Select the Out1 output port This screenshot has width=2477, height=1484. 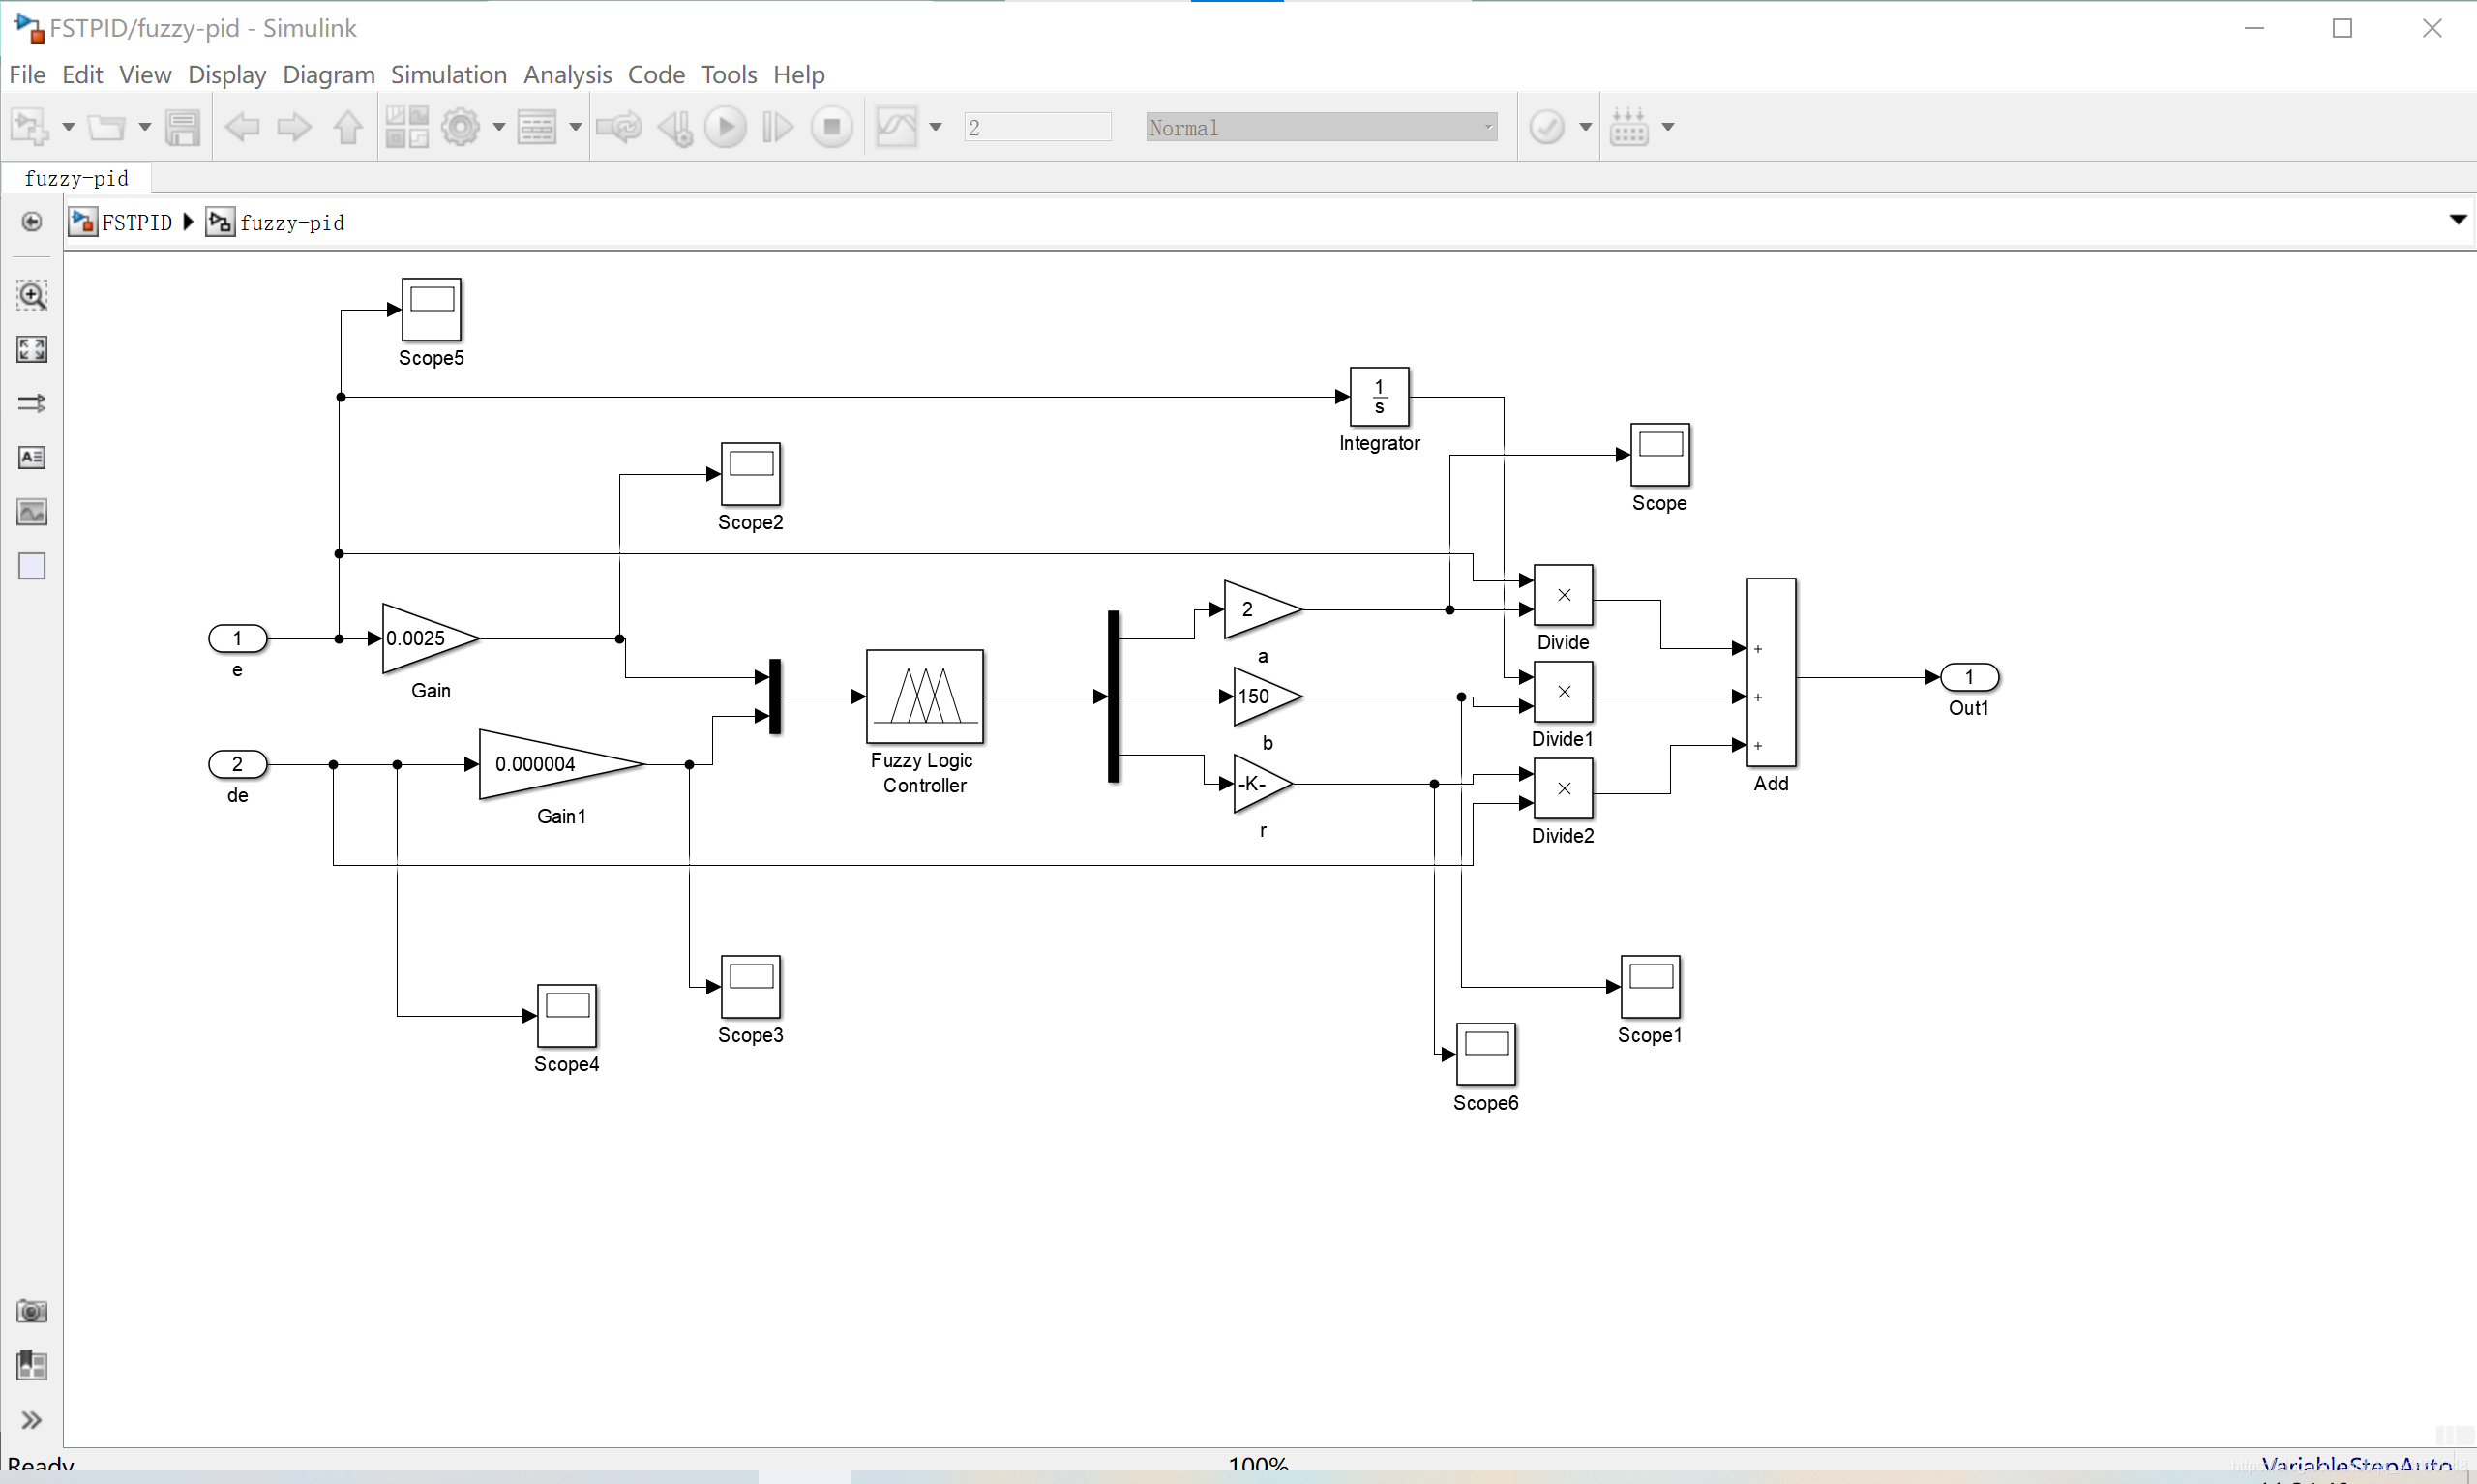point(1969,677)
